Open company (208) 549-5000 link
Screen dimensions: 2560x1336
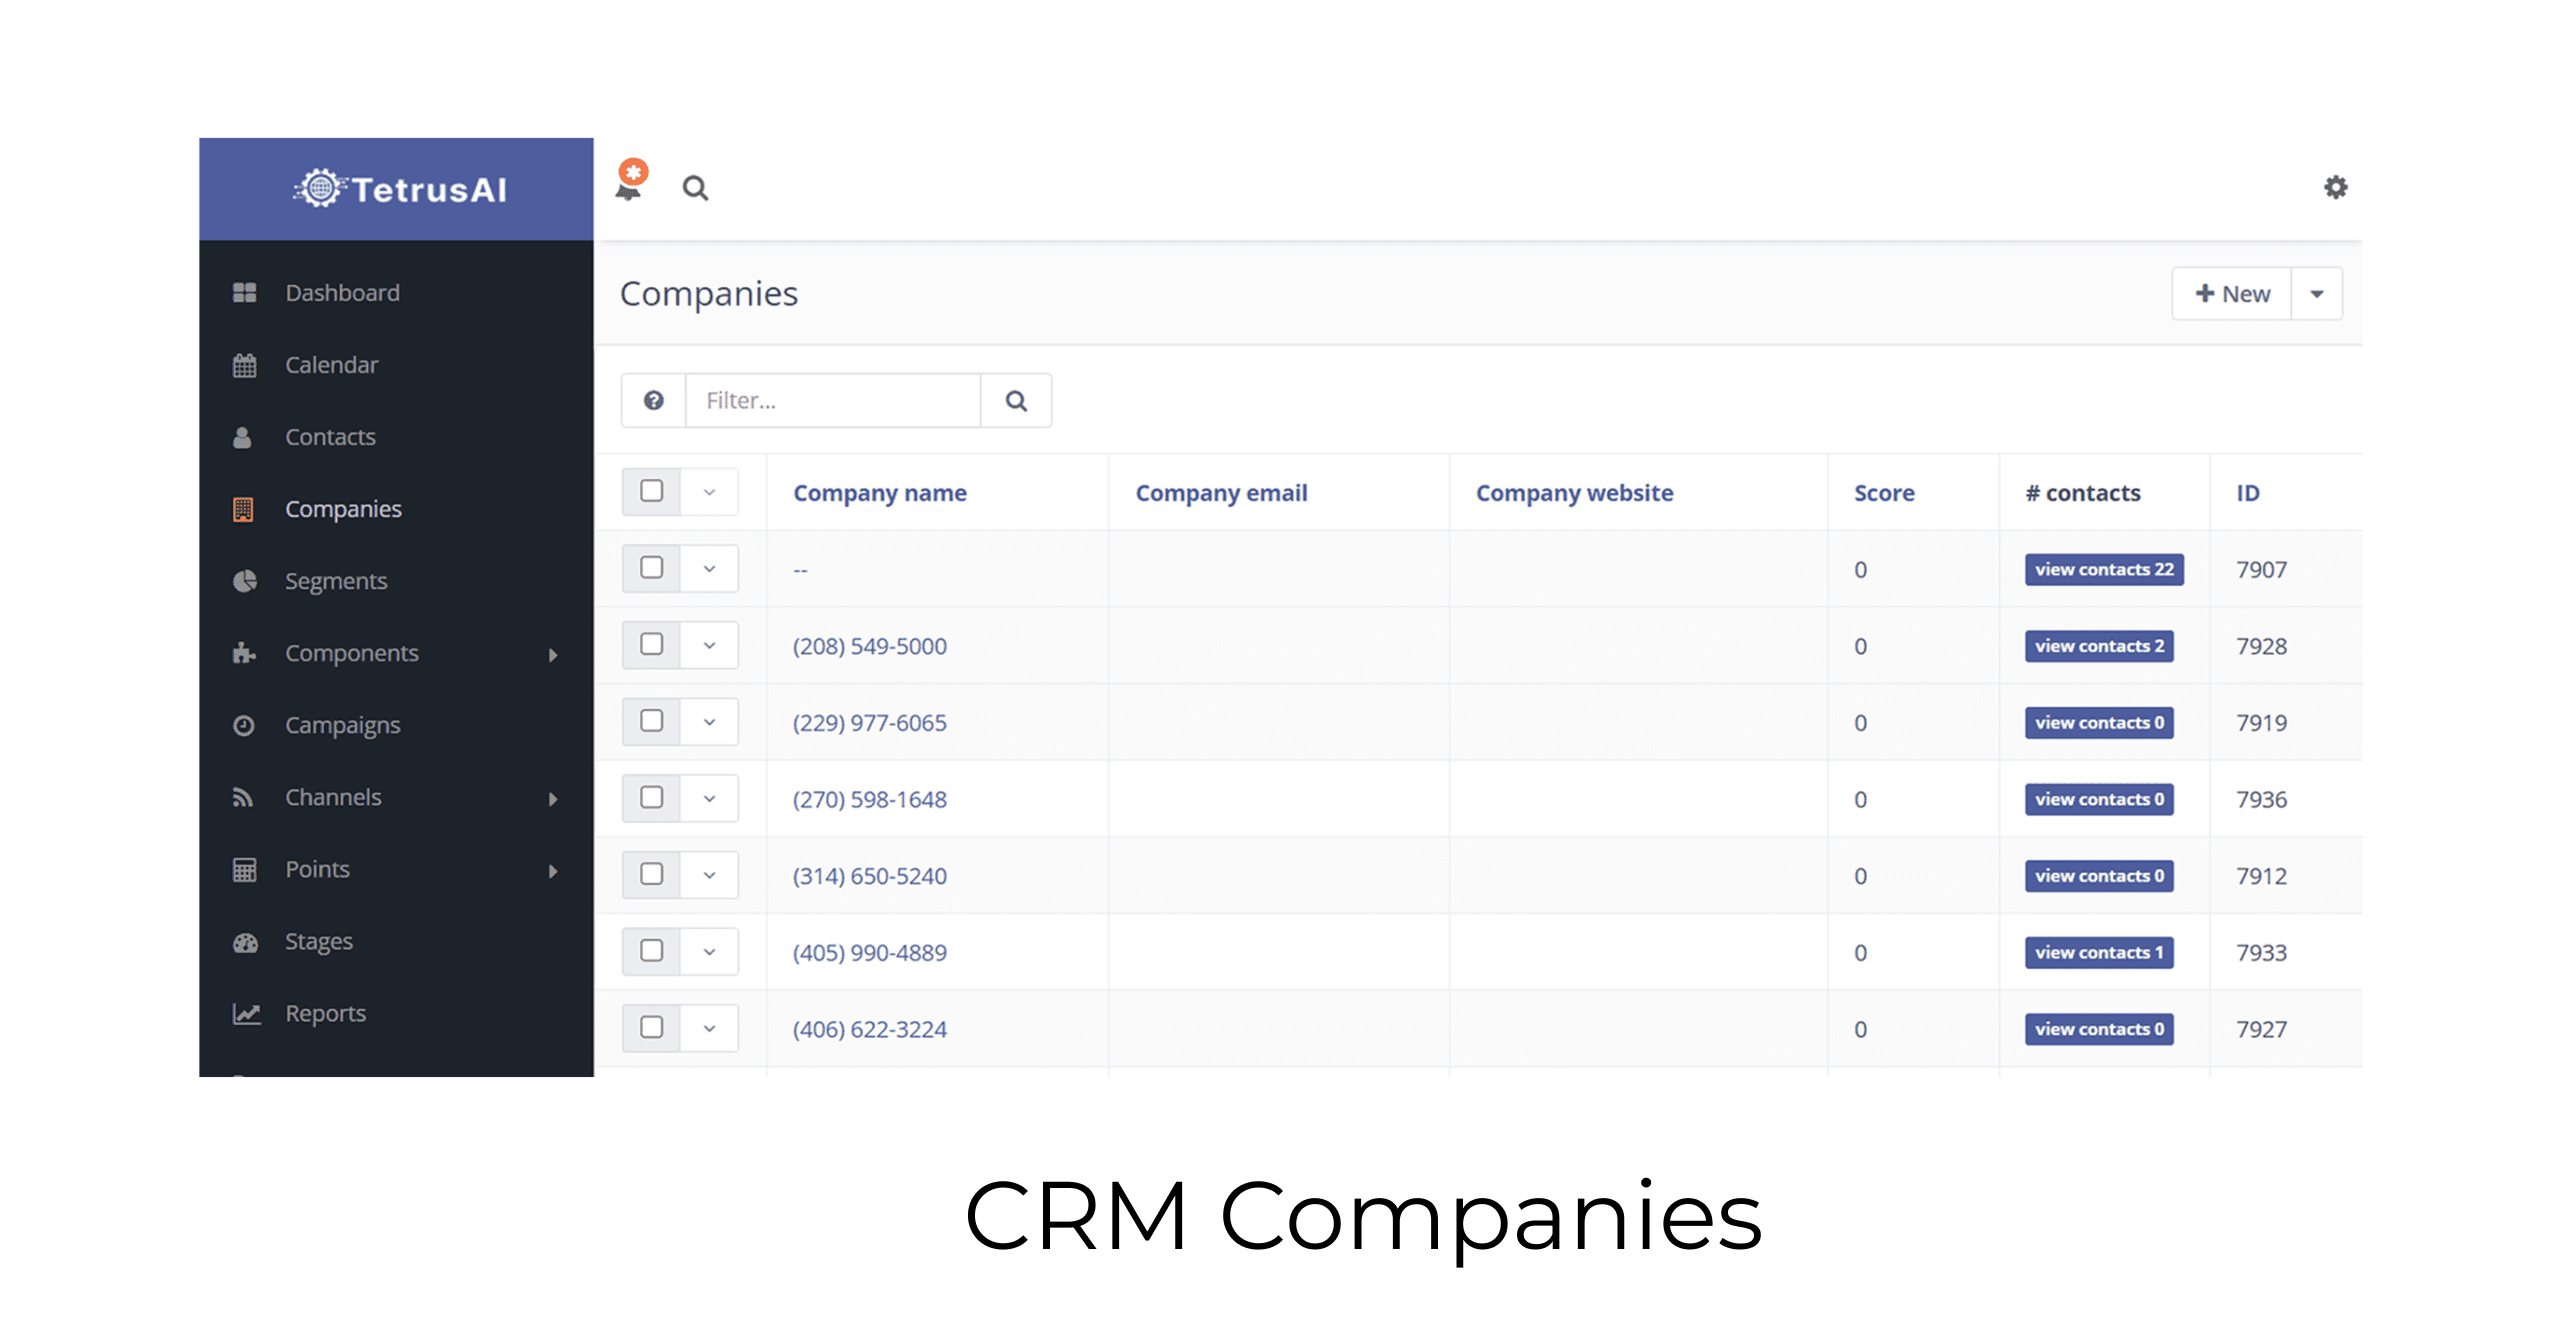869,646
